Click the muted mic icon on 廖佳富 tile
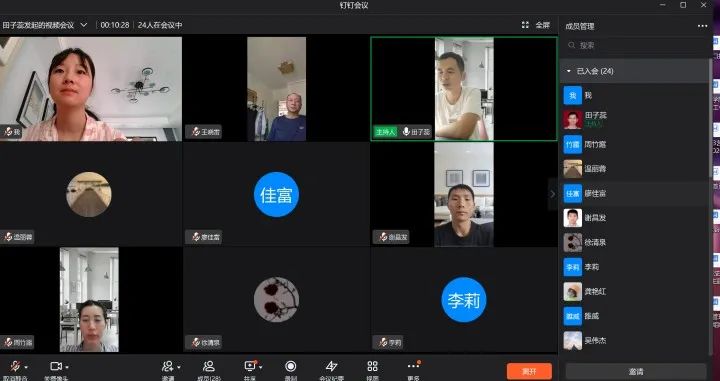This screenshot has height=381, width=720. (x=196, y=237)
